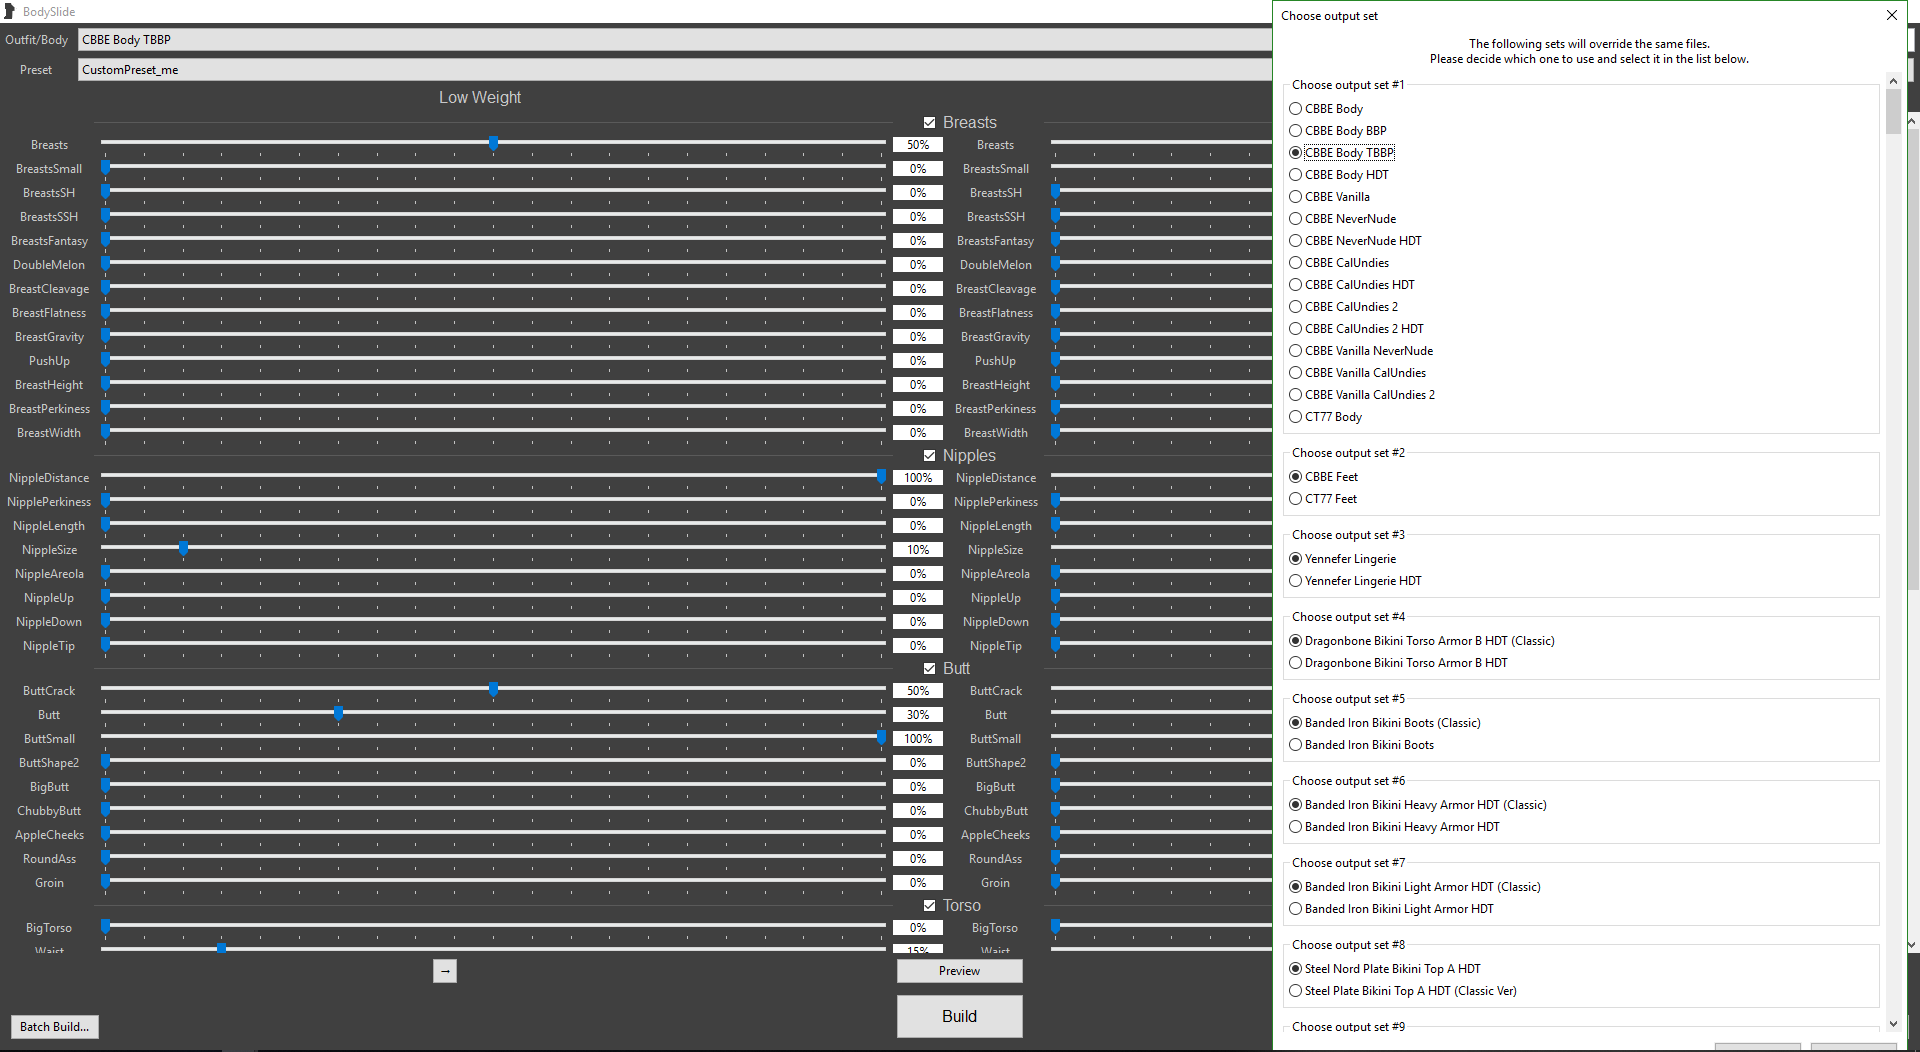Click the Breasts 50% value field

[x=917, y=145]
